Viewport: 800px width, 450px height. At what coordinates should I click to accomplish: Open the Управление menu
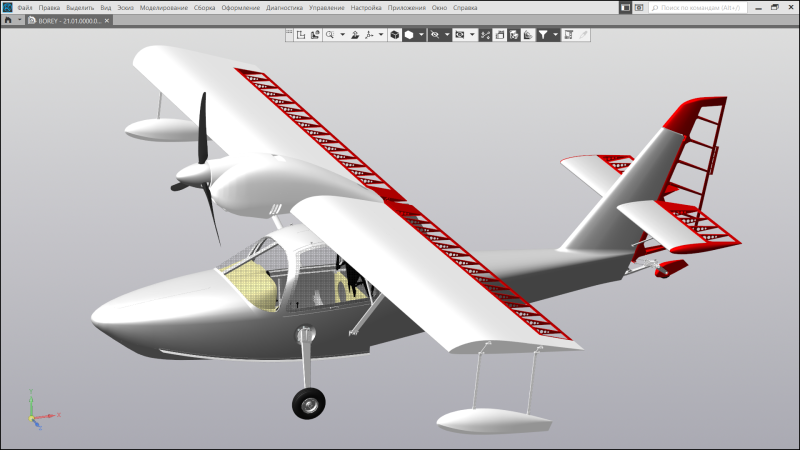tap(327, 8)
